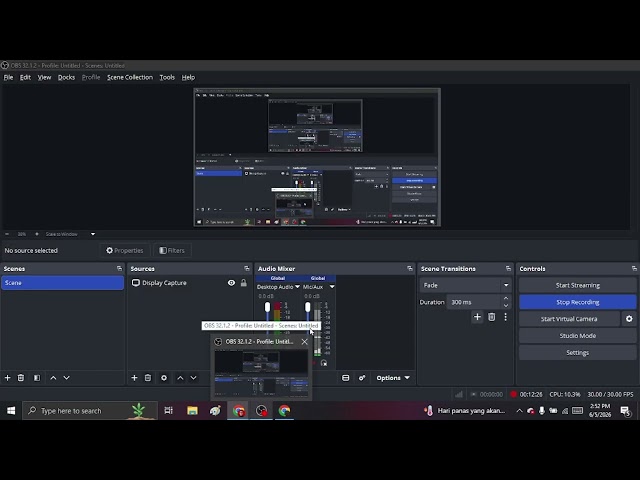
Task: Open the Docks menu
Action: (x=66, y=77)
